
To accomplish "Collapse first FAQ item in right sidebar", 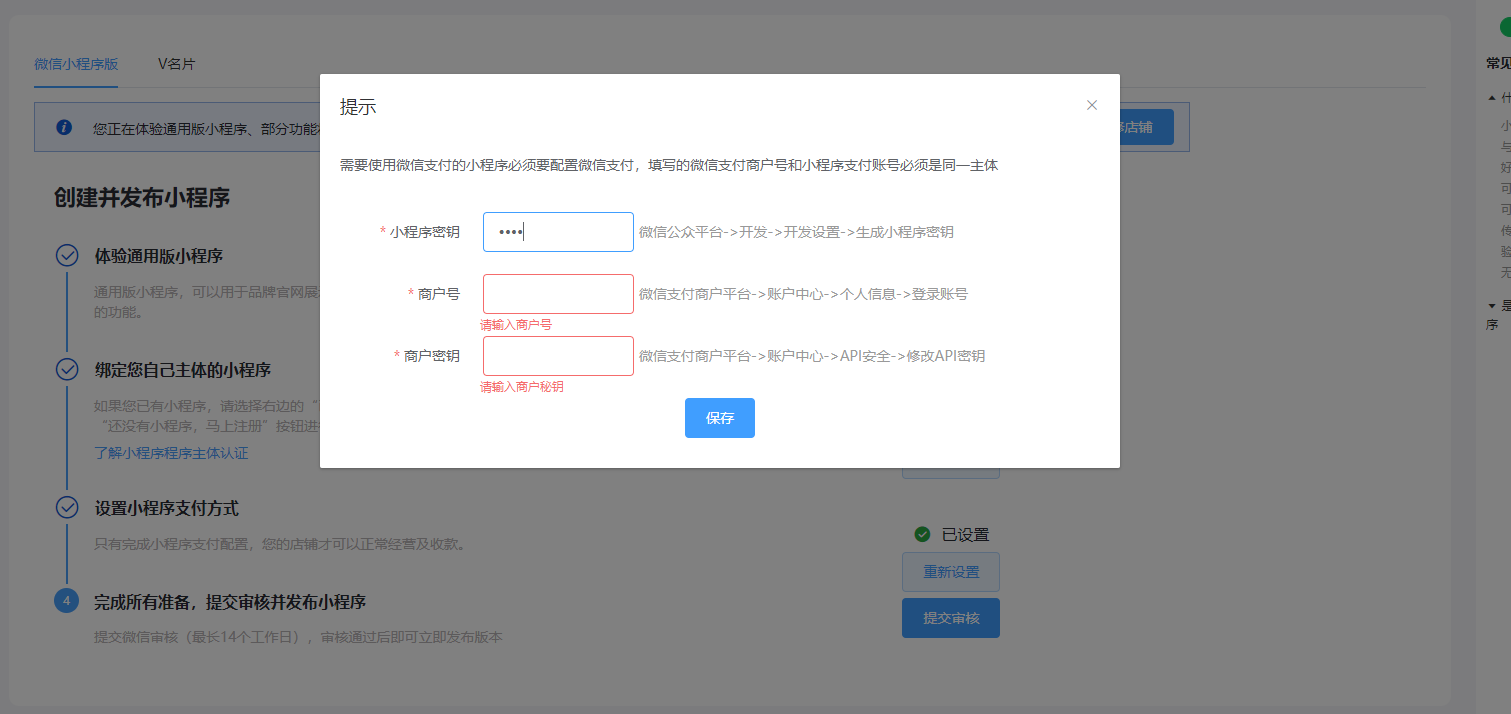I will pyautogui.click(x=1492, y=98).
